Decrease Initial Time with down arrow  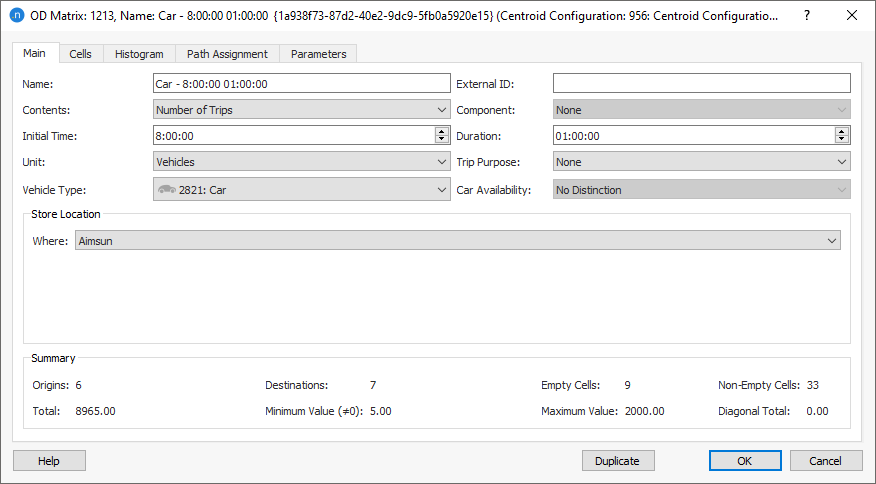(x=442, y=140)
